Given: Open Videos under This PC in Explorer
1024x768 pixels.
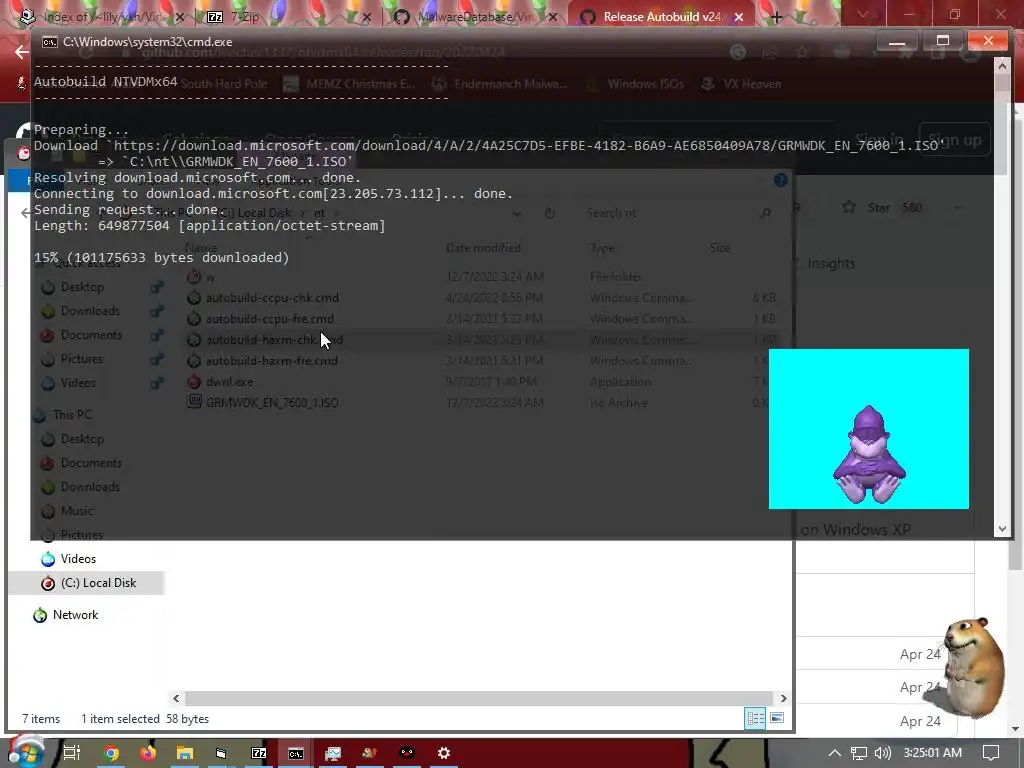Looking at the screenshot, I should pos(78,558).
